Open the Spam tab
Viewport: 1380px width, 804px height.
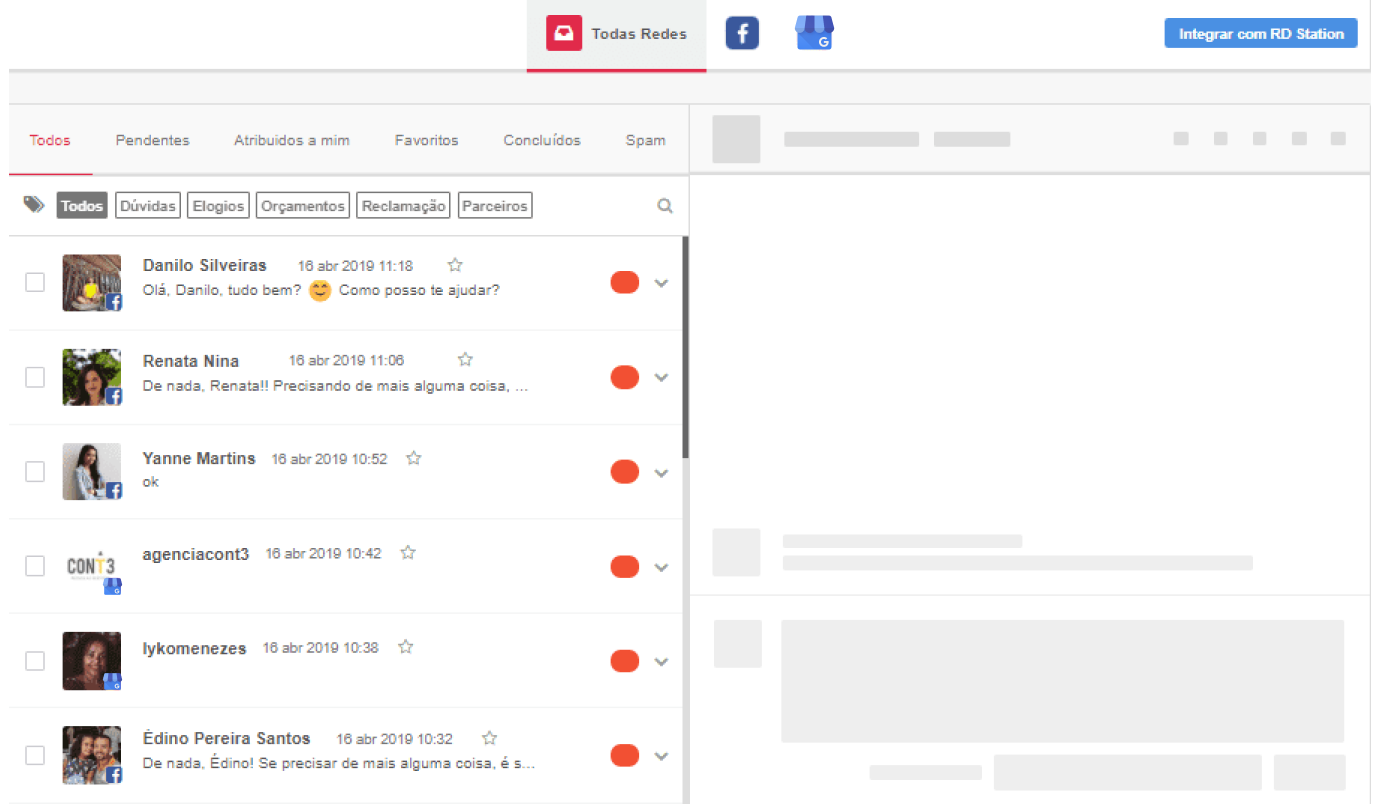(645, 140)
